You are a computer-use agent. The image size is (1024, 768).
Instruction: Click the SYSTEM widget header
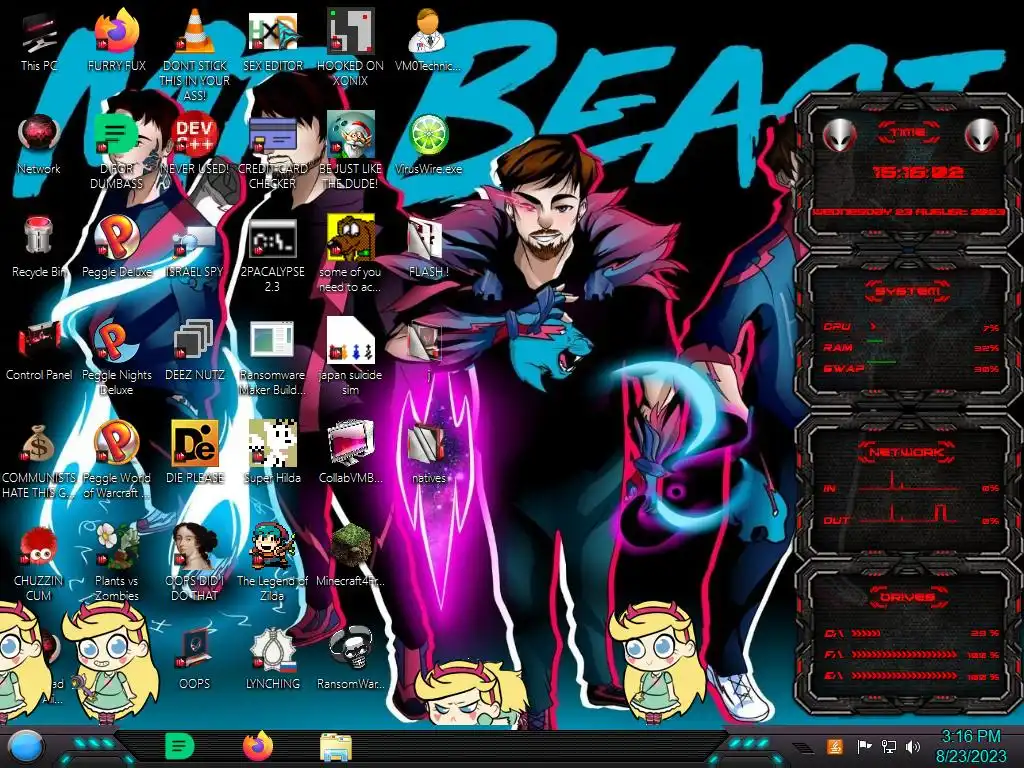[908, 290]
